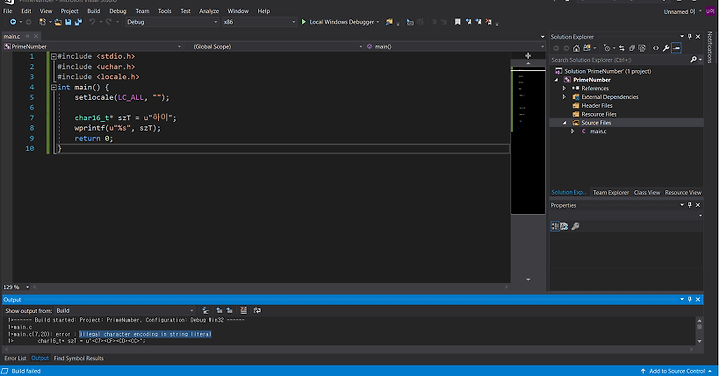Pin the main.c editor tab
This screenshot has height=376, width=720.
click(27, 36)
